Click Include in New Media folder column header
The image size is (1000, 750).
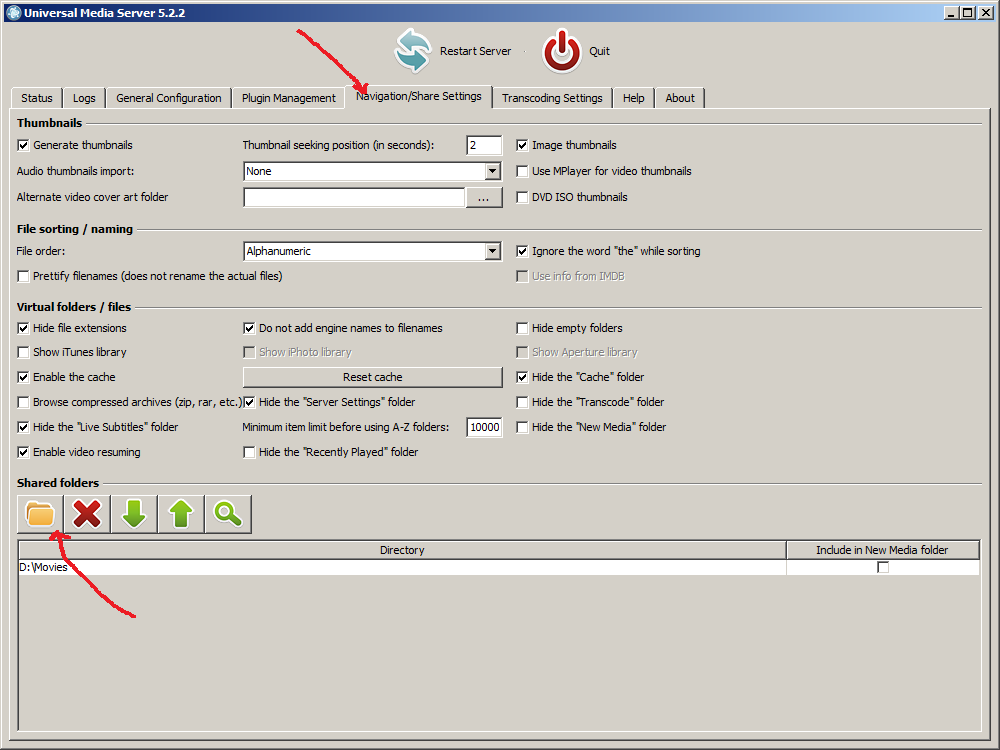[x=883, y=550]
